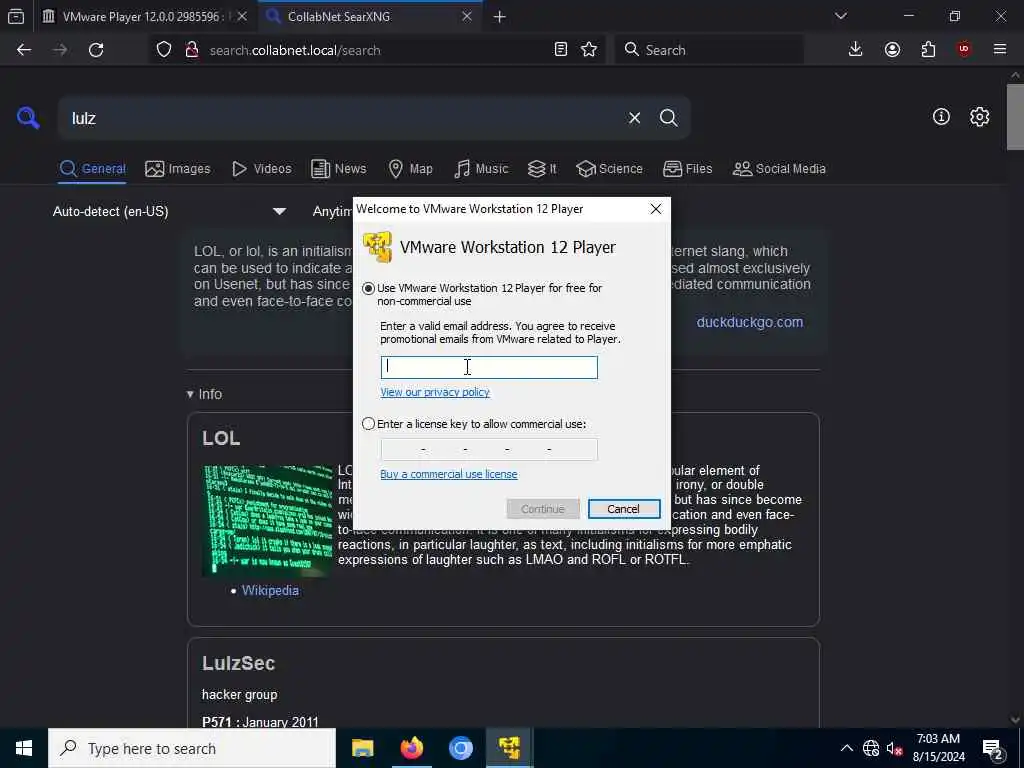The width and height of the screenshot is (1024, 768).
Task: Open the duckduckgo.com answer source link
Action: point(750,322)
